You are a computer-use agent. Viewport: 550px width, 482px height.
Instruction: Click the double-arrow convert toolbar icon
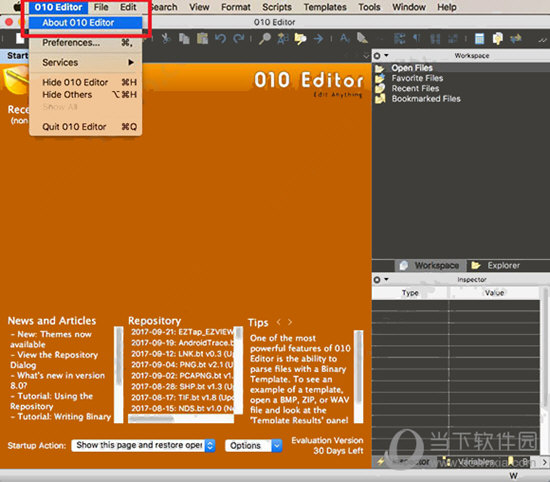516,38
